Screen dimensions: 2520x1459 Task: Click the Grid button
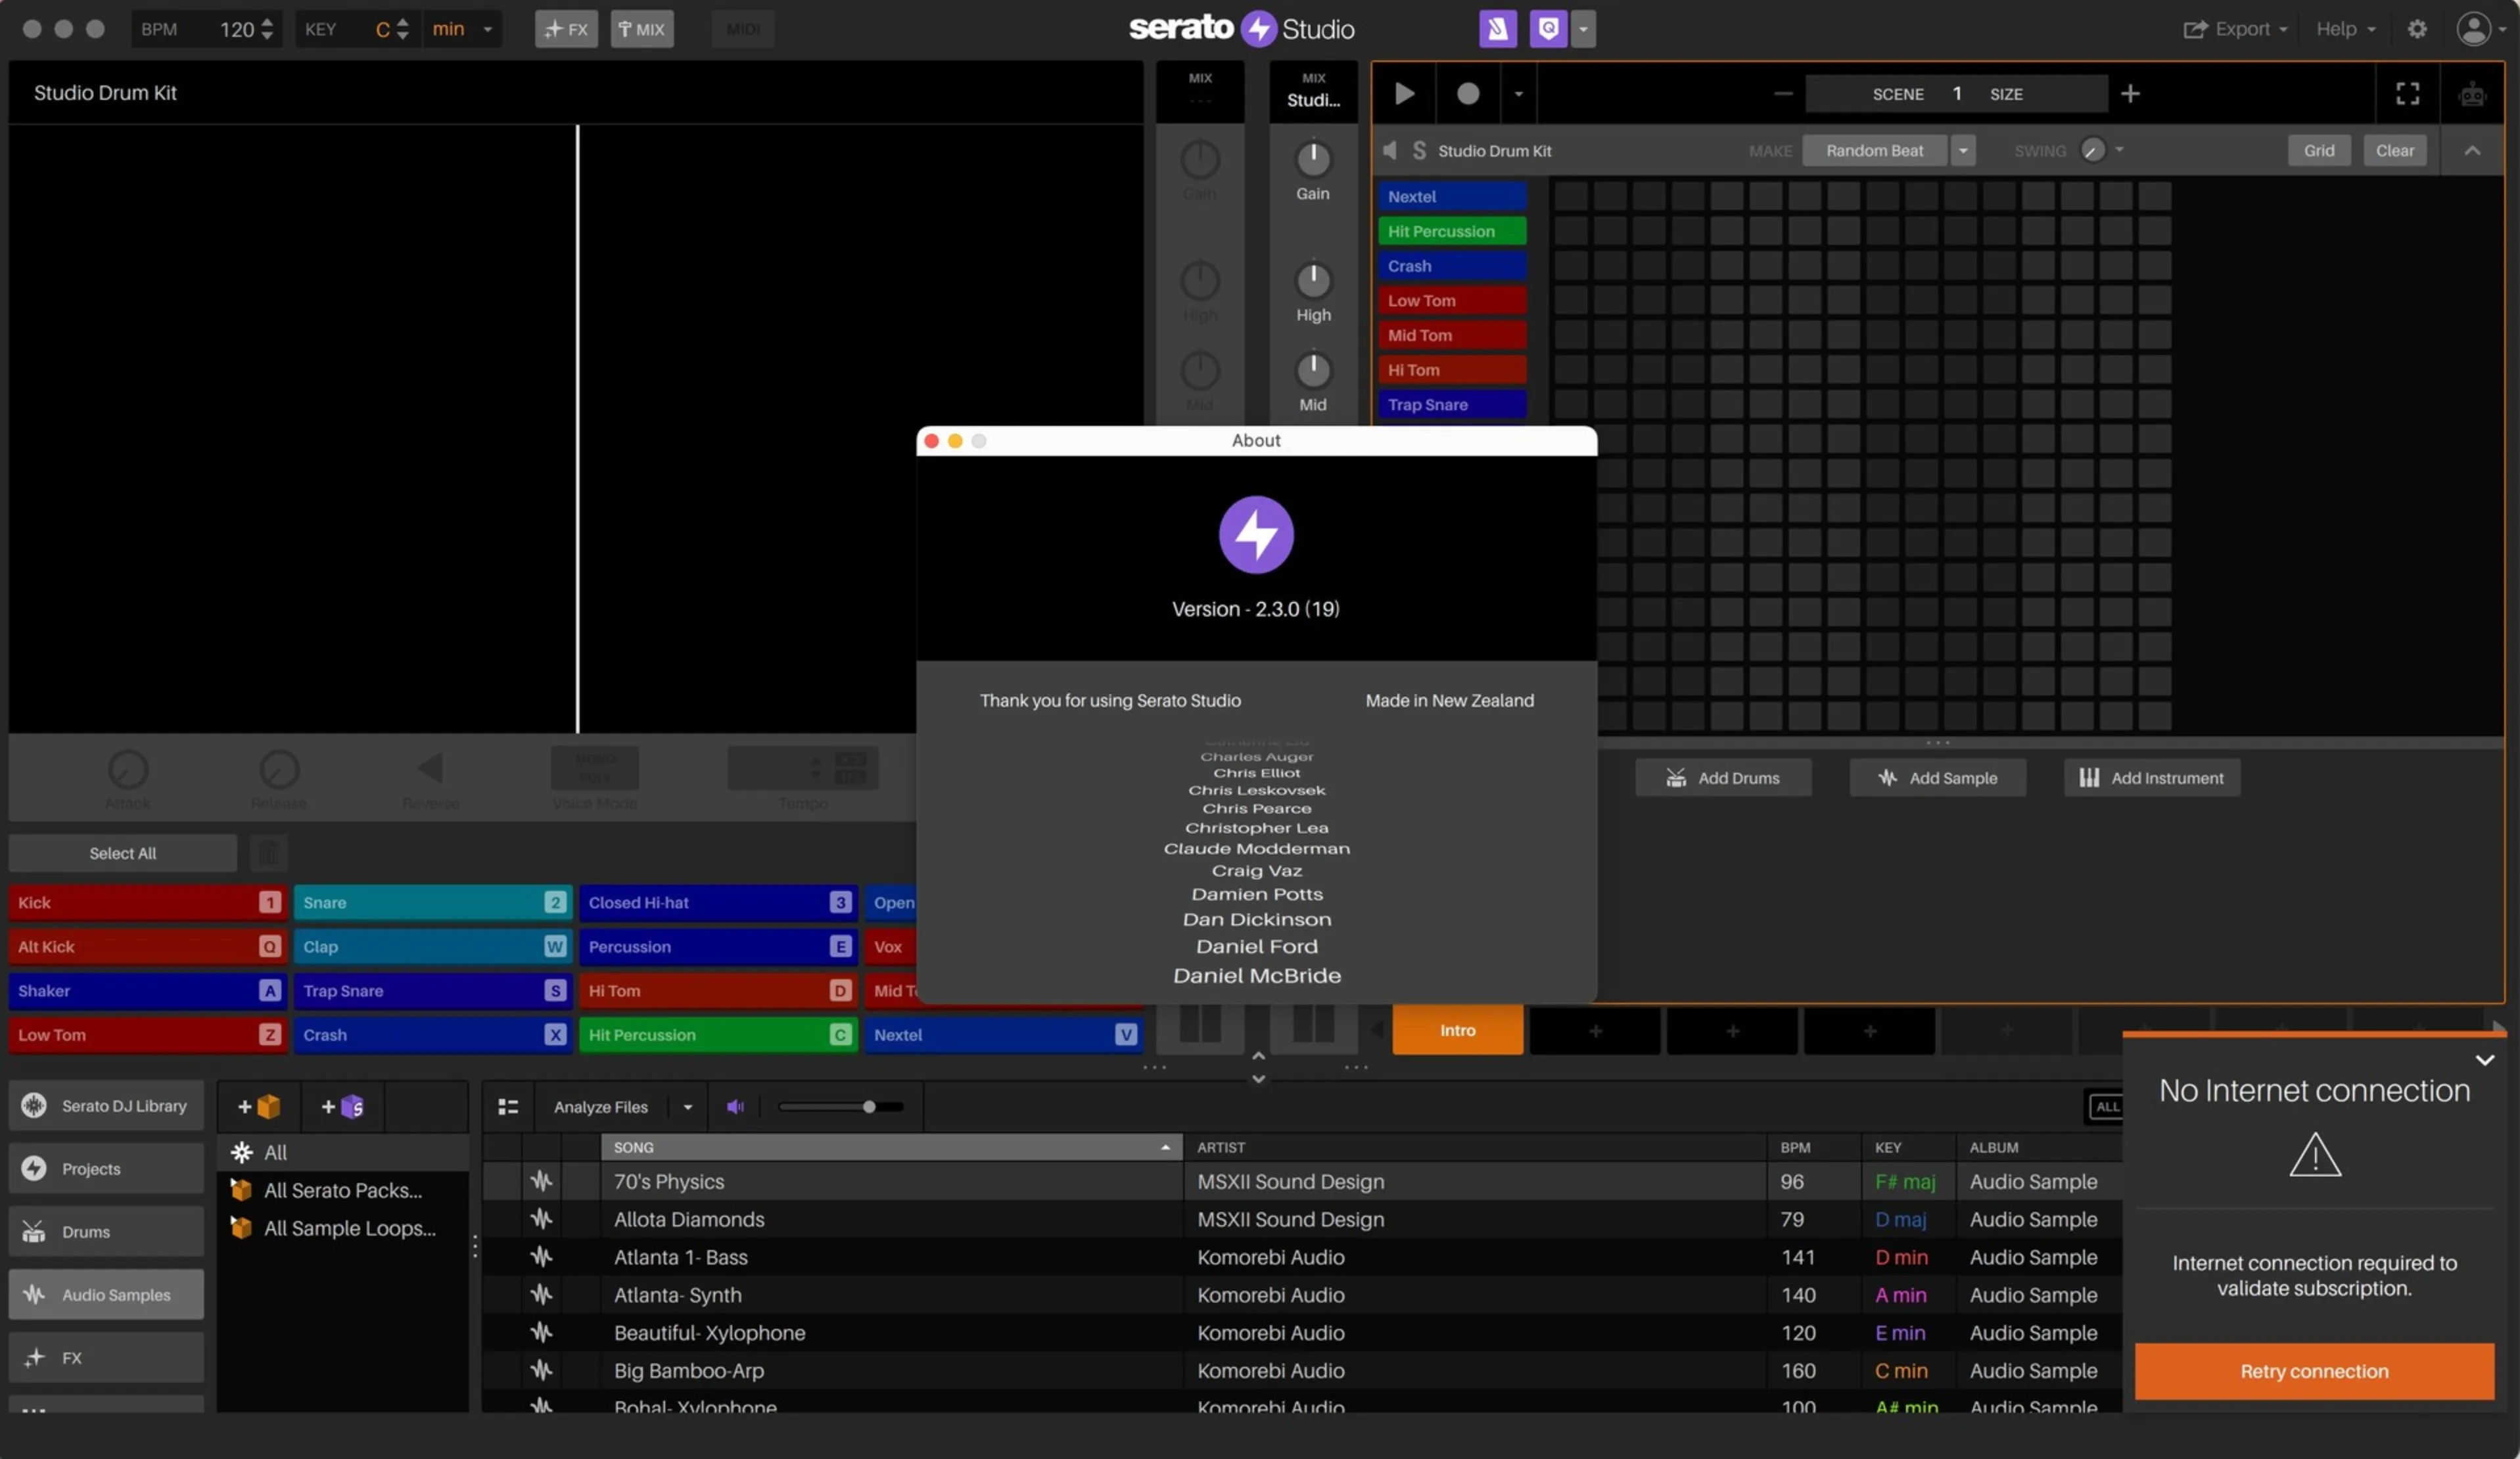click(x=2319, y=150)
